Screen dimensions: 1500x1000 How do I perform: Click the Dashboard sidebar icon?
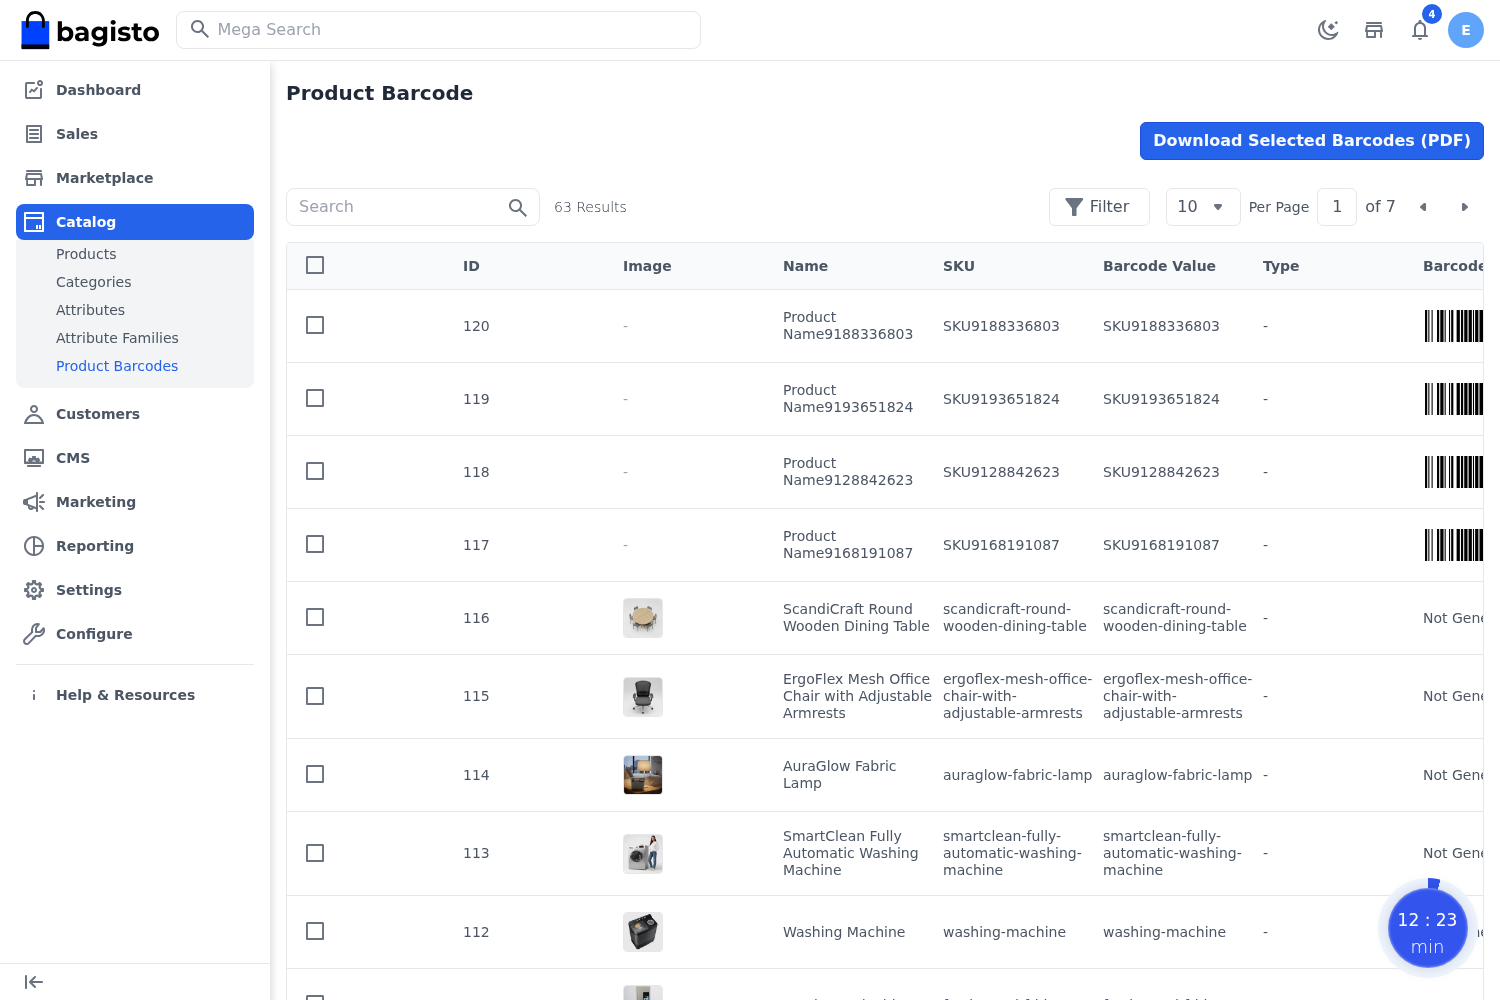(x=34, y=90)
